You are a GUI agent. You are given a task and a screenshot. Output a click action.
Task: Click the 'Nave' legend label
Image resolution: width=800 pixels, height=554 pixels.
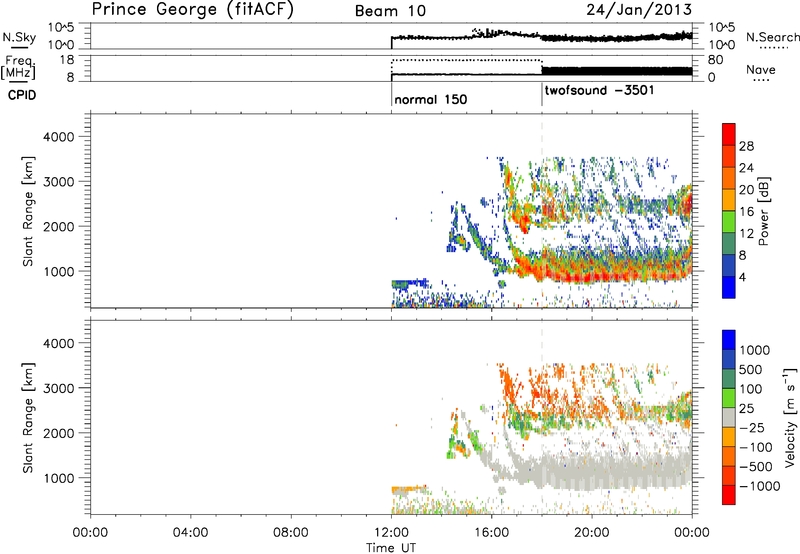(x=761, y=69)
